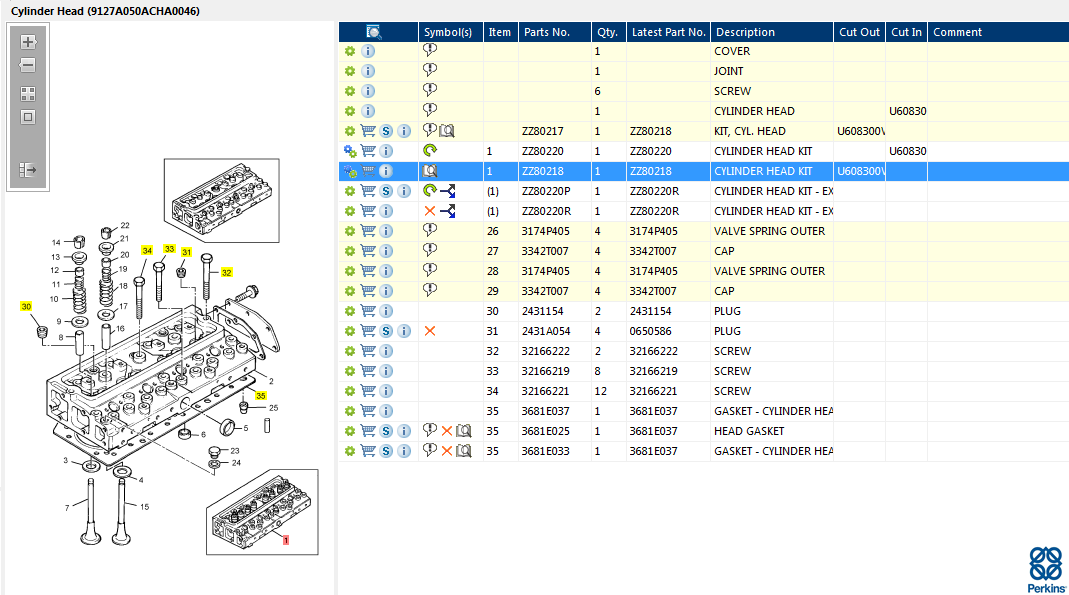Viewport: 1069px width, 595px height.
Task: Add item 26 VALVE SPRING OUTER to cart
Action: pyautogui.click(x=368, y=231)
